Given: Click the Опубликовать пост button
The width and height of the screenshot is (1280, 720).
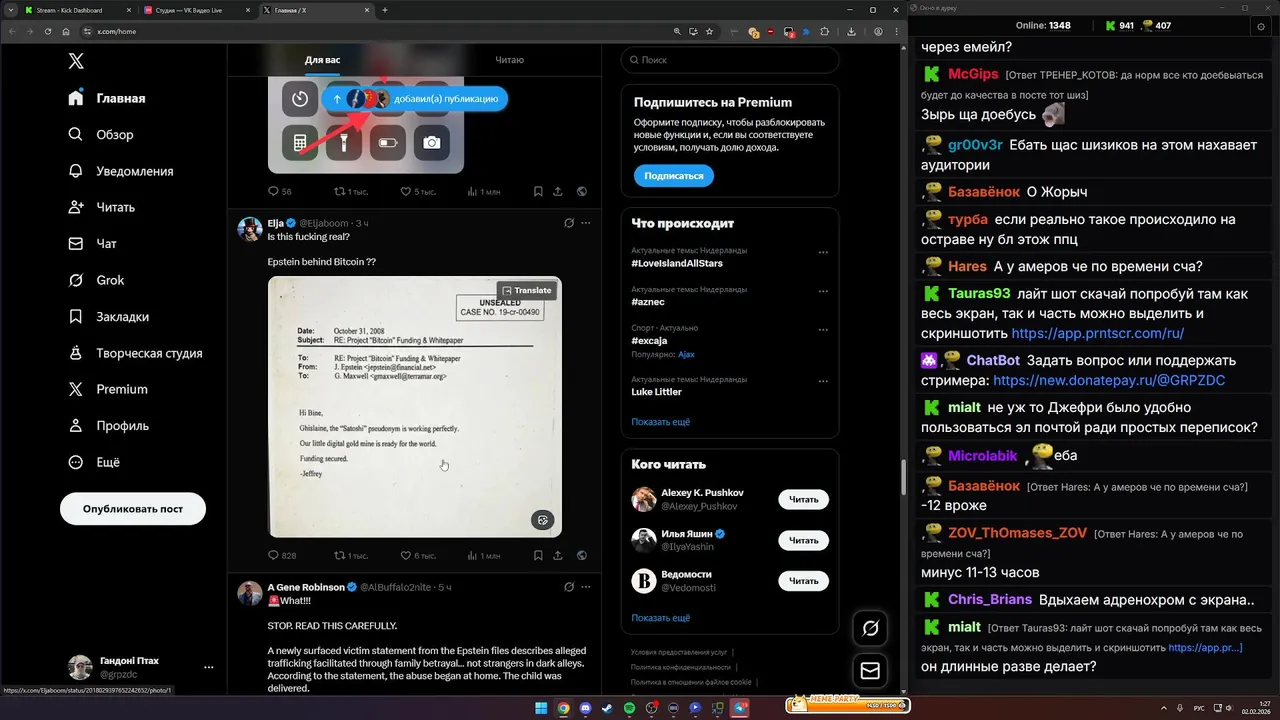Looking at the screenshot, I should tap(133, 508).
